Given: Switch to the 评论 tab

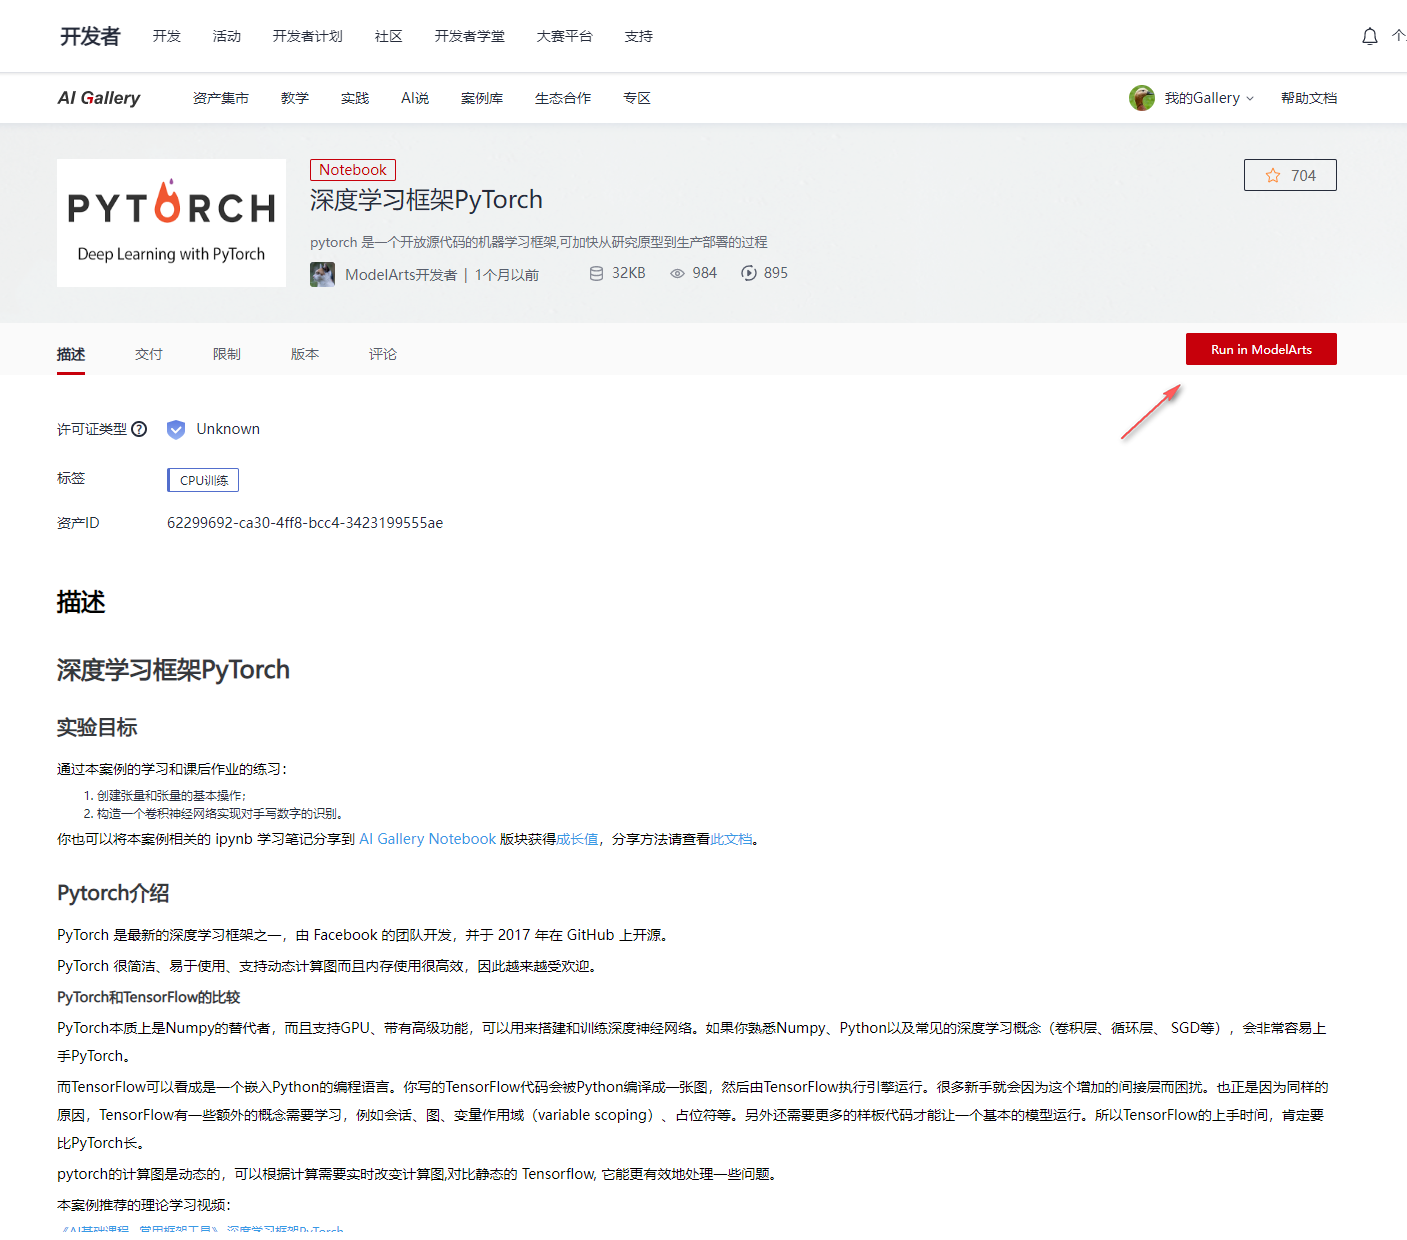Looking at the screenshot, I should click(383, 354).
